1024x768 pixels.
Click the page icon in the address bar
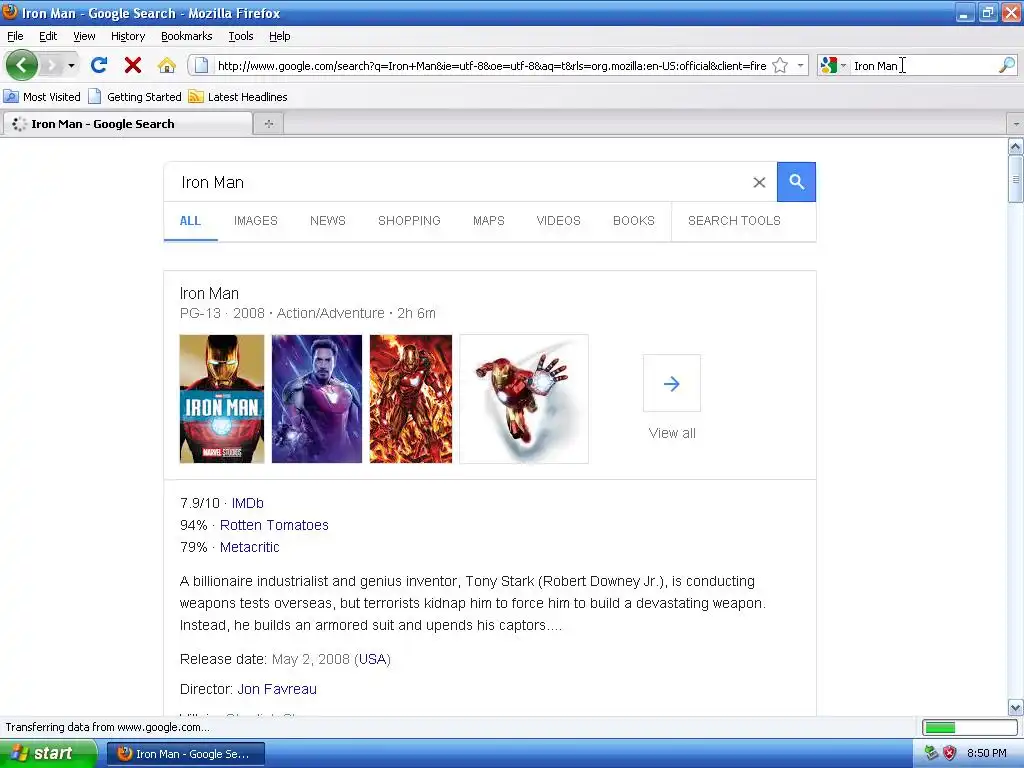(202, 65)
